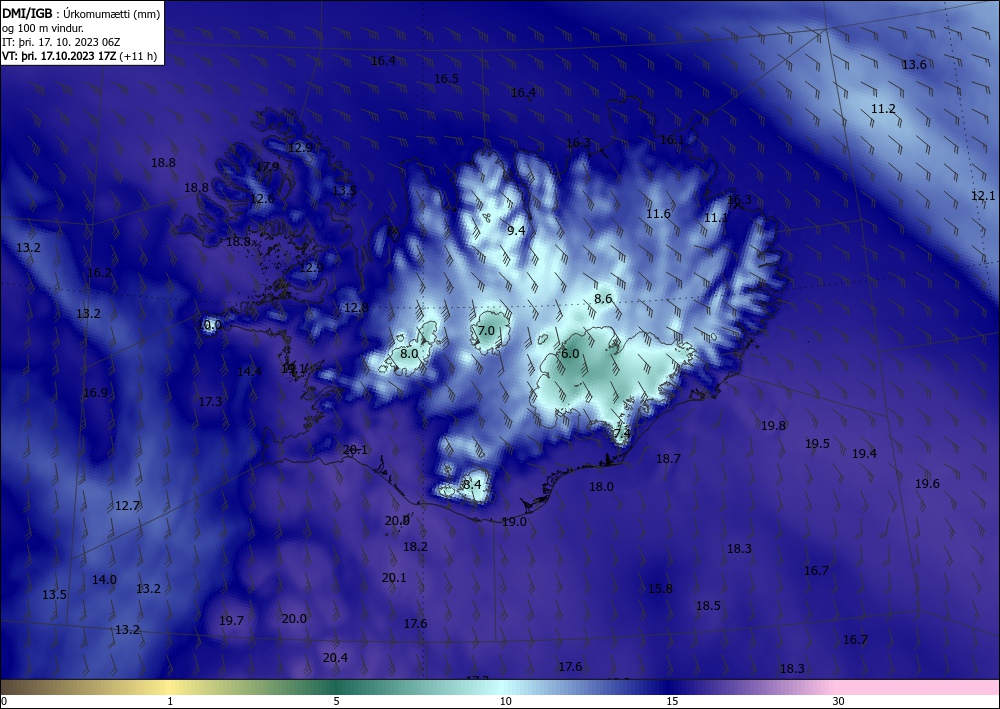
Task: Click the south coast value "19.0"
Action: pos(514,522)
